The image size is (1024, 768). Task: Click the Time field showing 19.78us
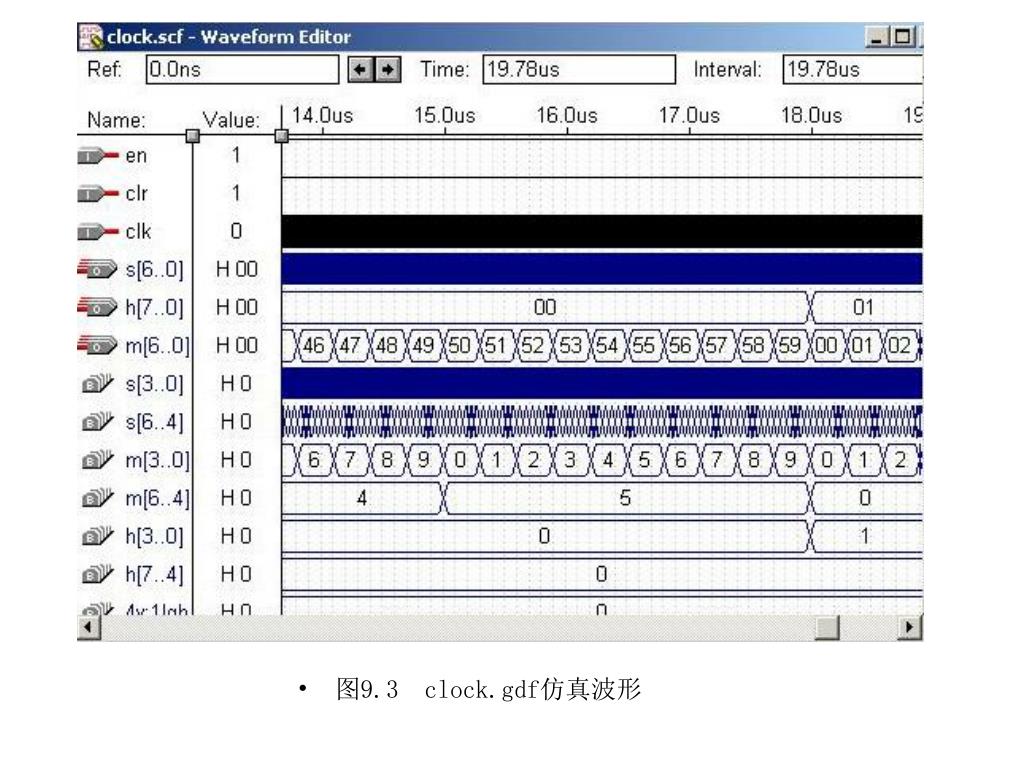point(579,69)
